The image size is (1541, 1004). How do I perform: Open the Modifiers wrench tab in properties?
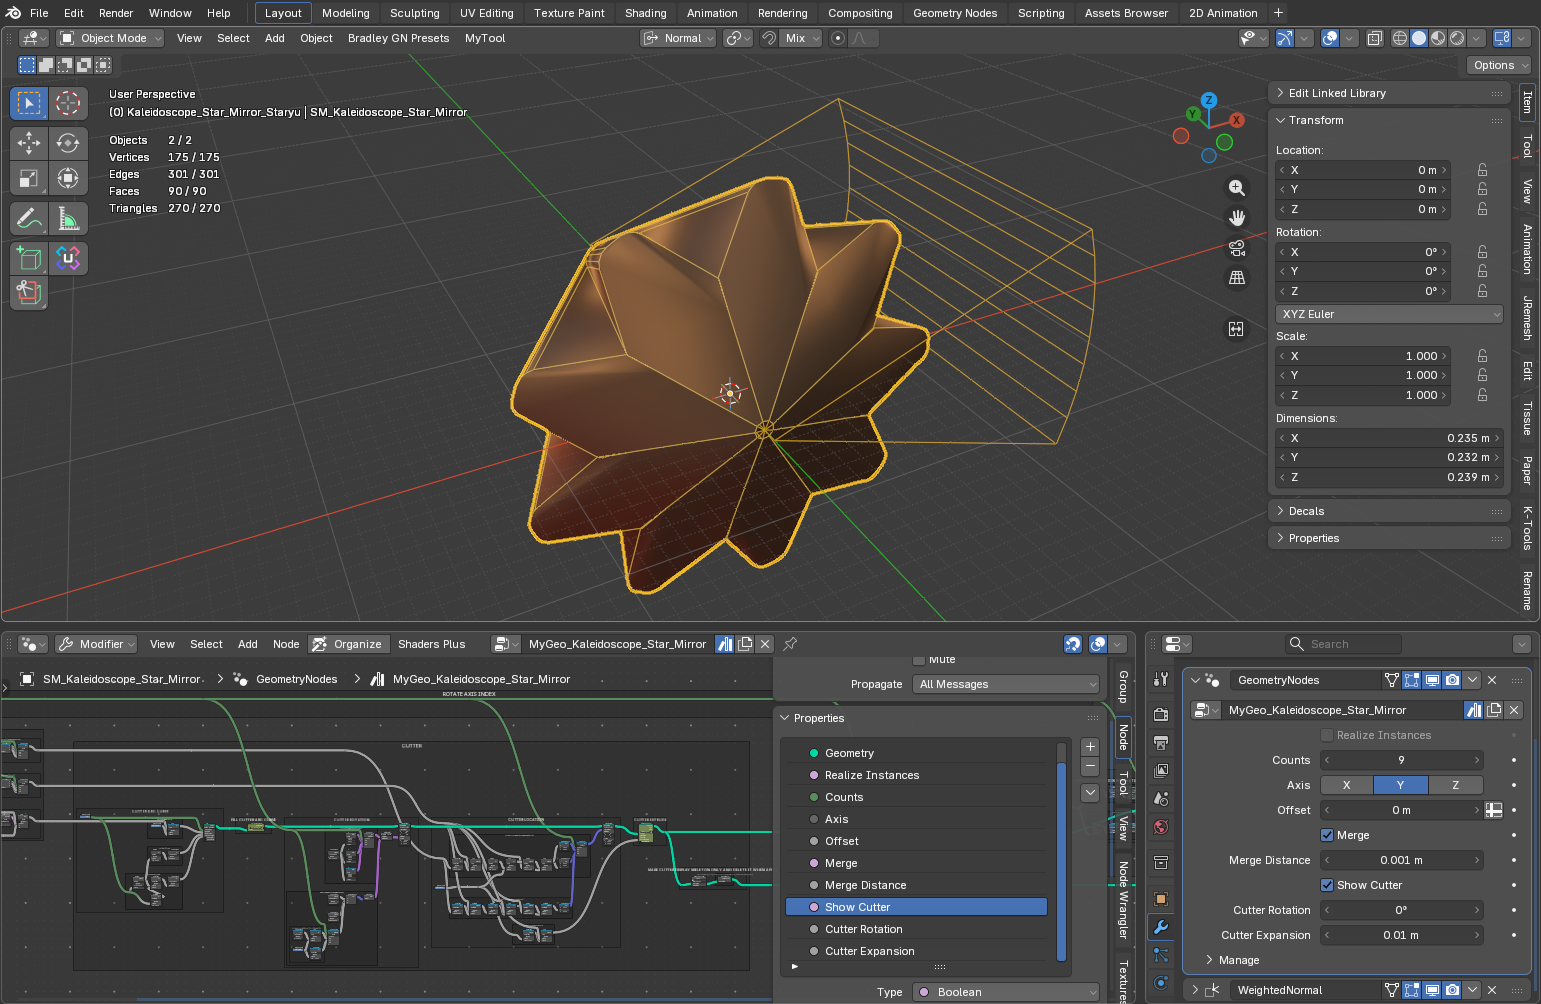[x=1161, y=927]
